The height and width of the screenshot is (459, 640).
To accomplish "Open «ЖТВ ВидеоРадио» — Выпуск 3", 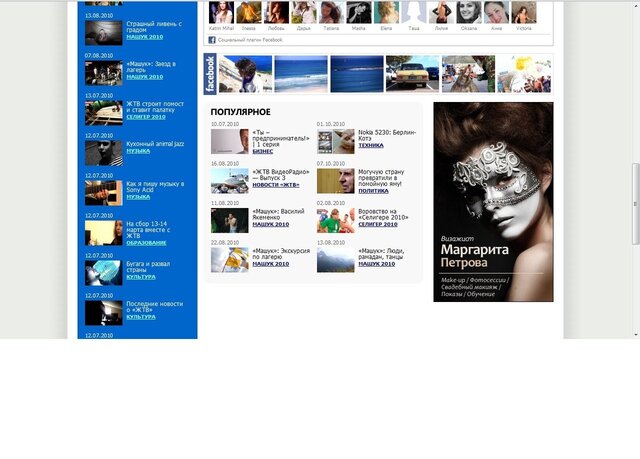I will [x=281, y=175].
